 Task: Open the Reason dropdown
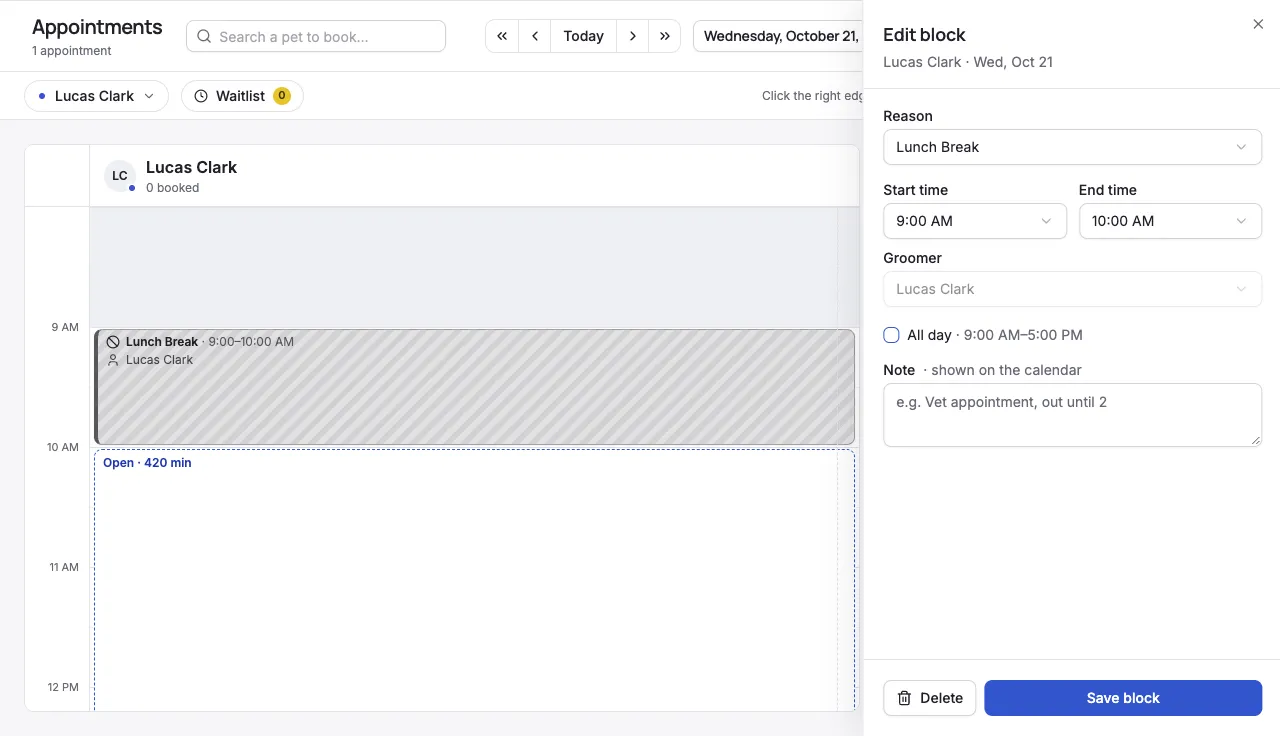coord(1072,147)
